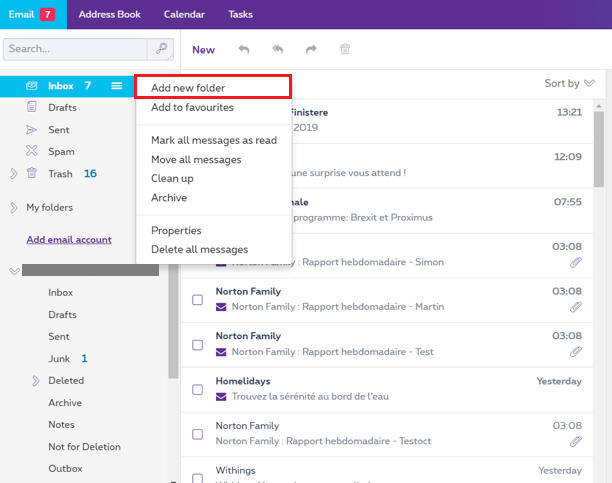
Task: Click the search magnifier icon
Action: click(x=160, y=49)
